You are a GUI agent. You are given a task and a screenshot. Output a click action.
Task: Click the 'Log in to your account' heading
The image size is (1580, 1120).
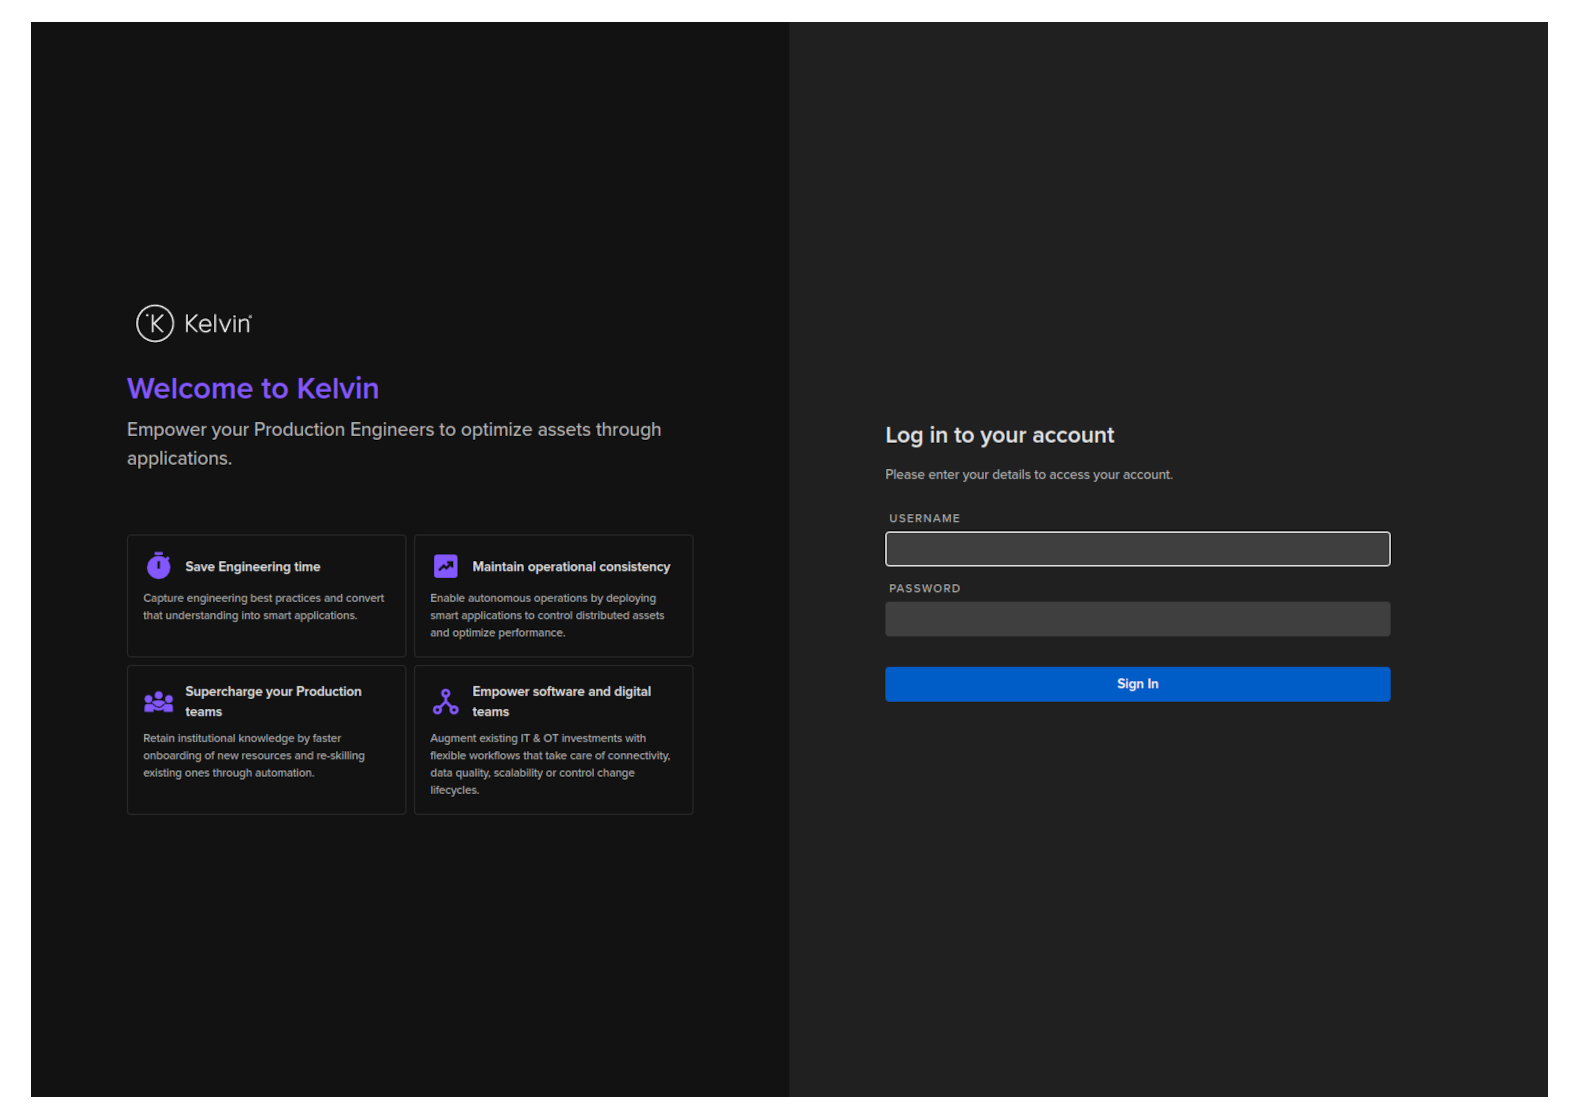[x=999, y=435]
